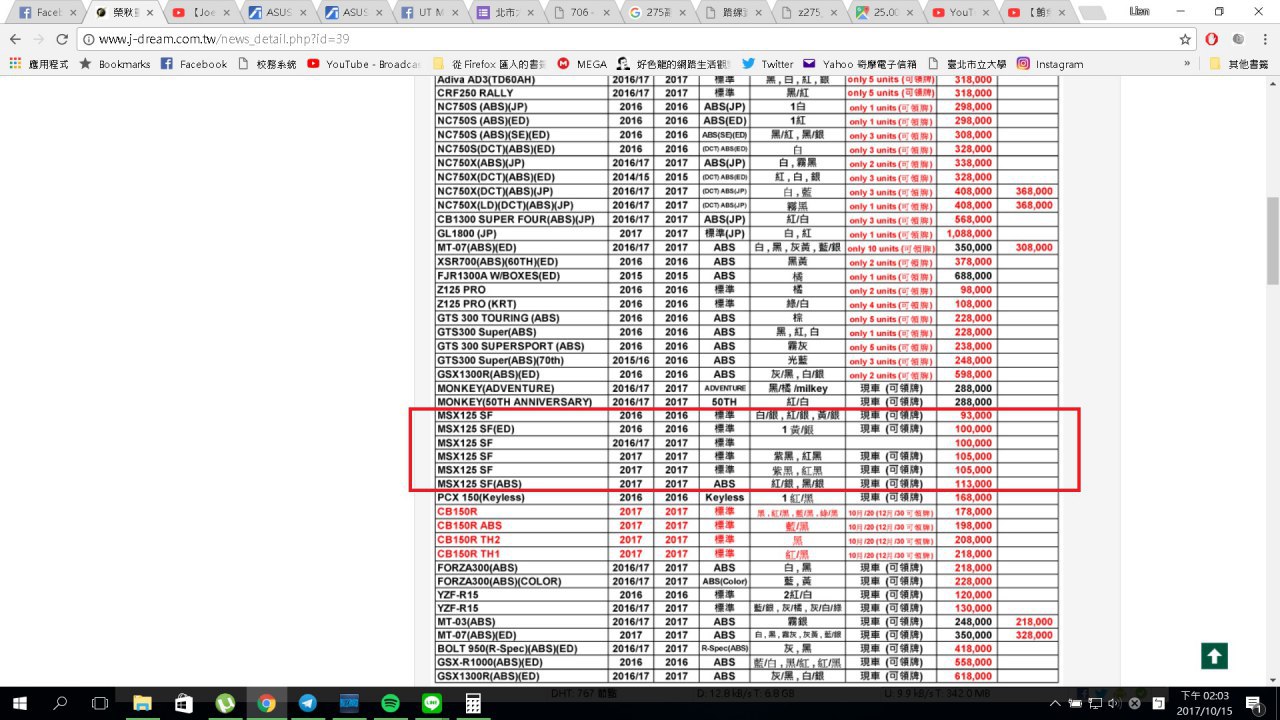Click the Opera extension icon in toolbar
This screenshot has width=1280, height=720.
tap(1211, 39)
